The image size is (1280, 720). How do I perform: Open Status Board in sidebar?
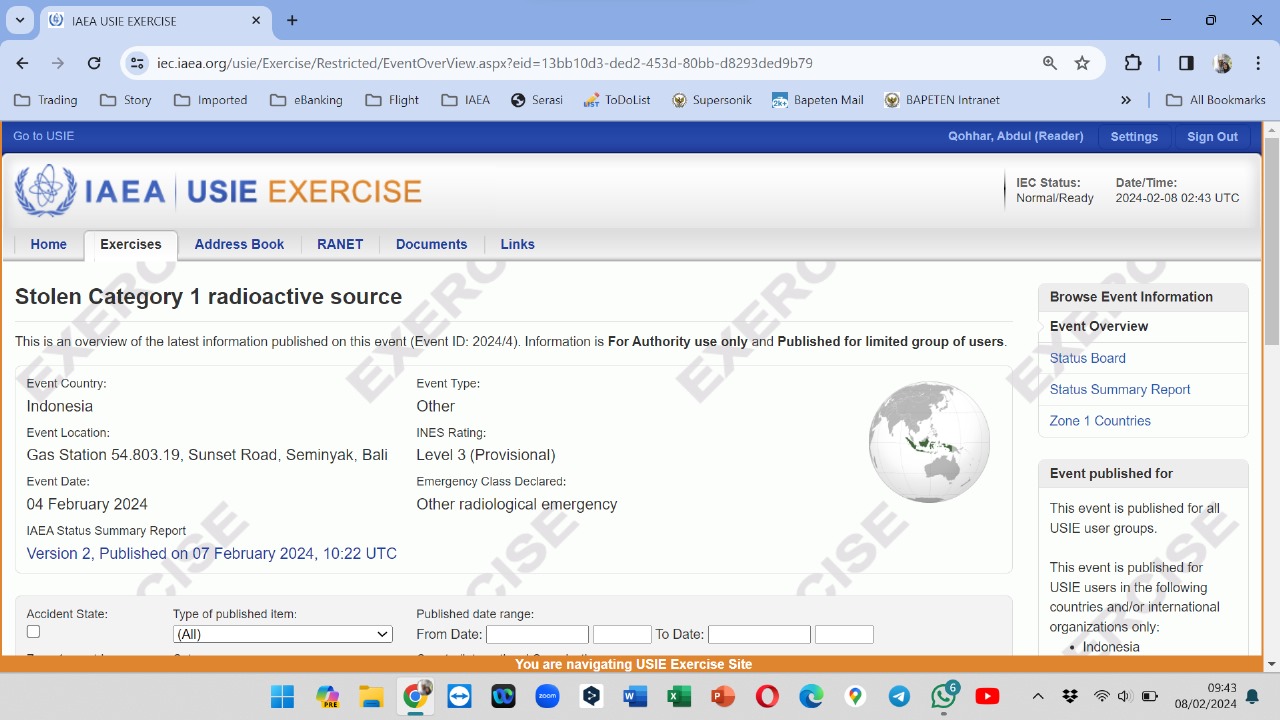[1088, 358]
